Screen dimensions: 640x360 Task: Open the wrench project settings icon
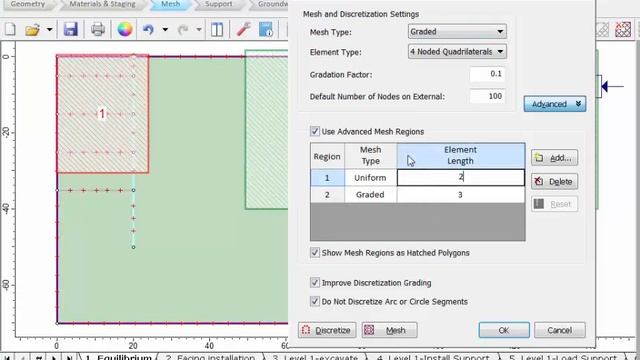click(244, 29)
